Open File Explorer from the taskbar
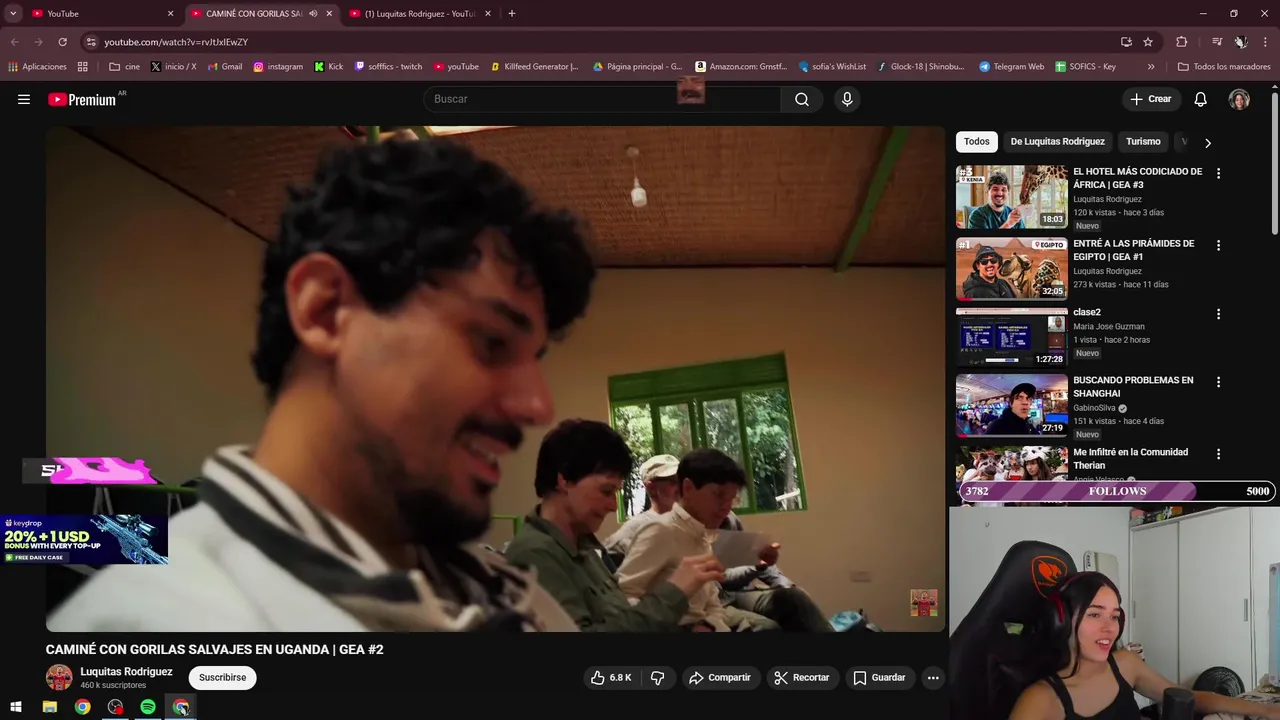 point(49,707)
